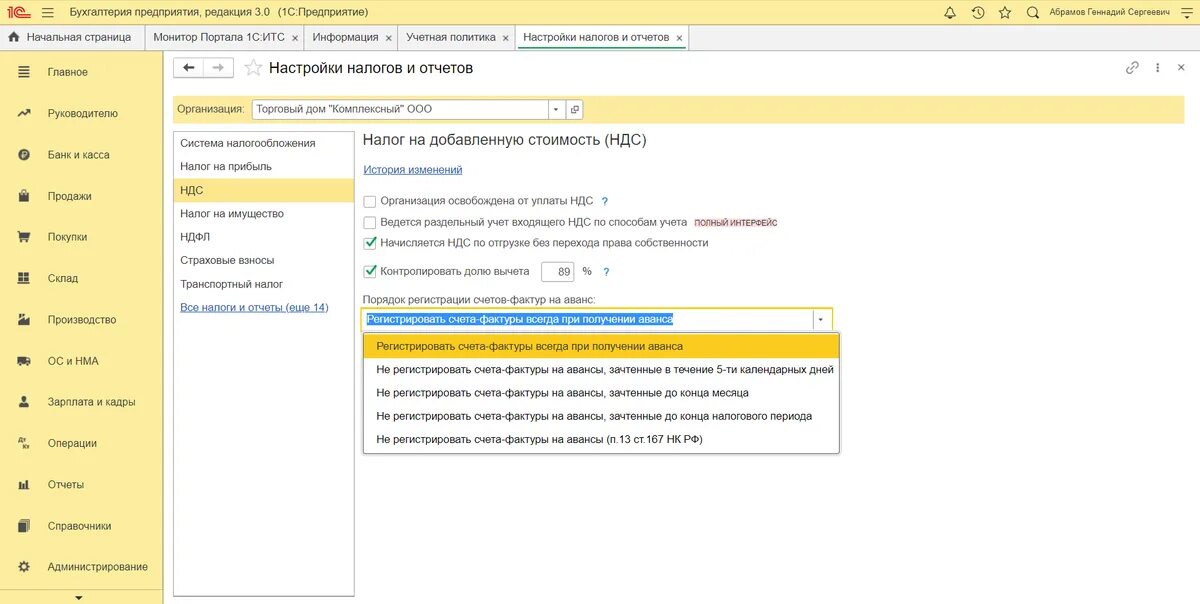Open 'Все налоги и отчеты (еще 14)' link

[254, 307]
